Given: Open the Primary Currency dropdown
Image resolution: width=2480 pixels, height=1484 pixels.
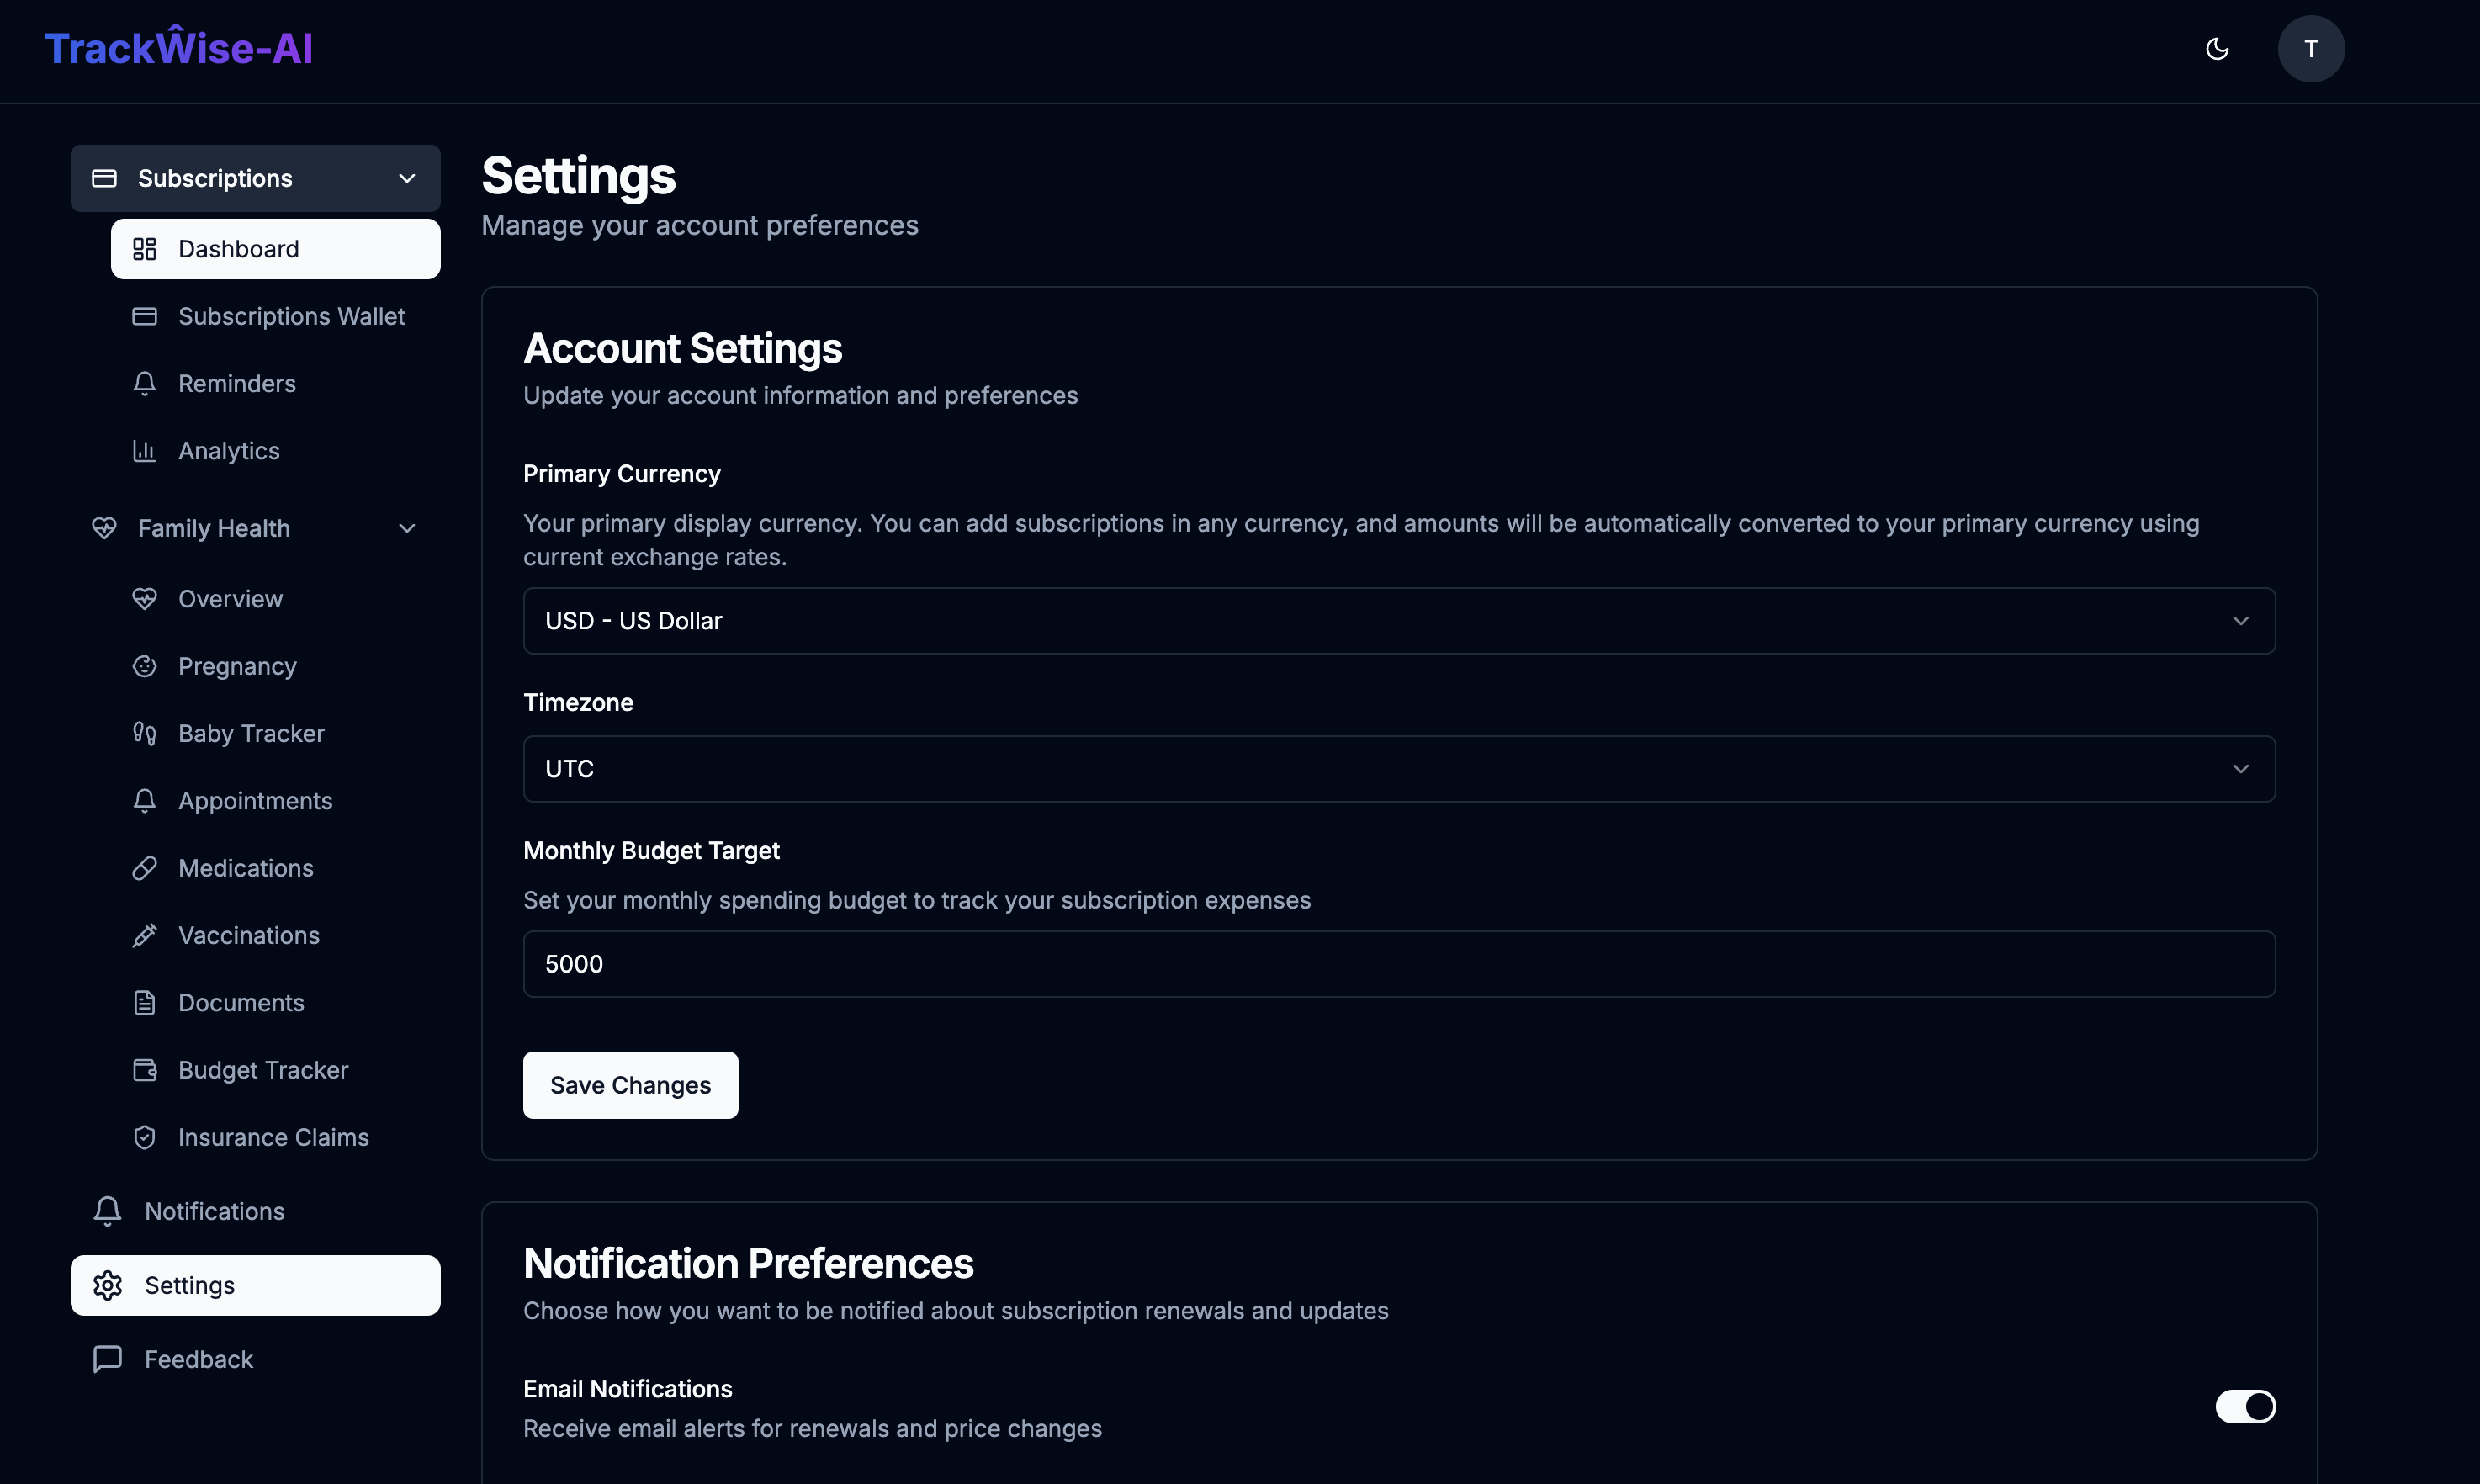Looking at the screenshot, I should pos(1398,621).
